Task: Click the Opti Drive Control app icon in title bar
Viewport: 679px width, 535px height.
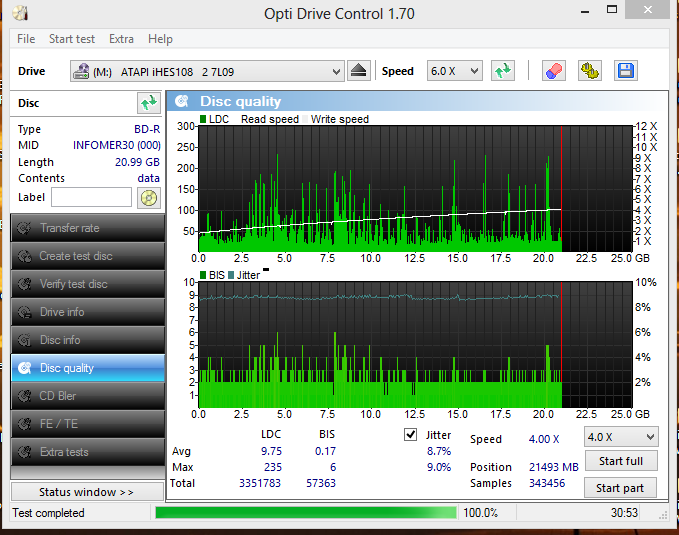Action: 20,13
